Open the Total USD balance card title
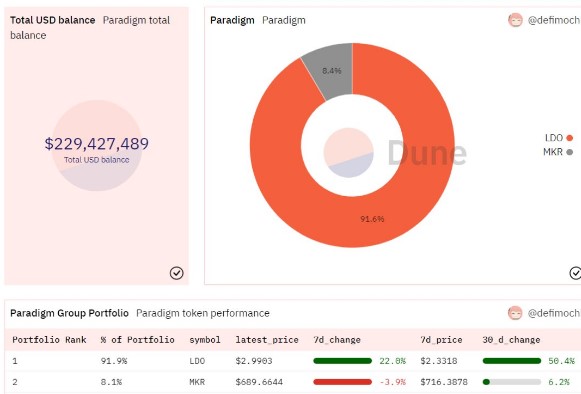This screenshot has height=394, width=581. coord(53,20)
